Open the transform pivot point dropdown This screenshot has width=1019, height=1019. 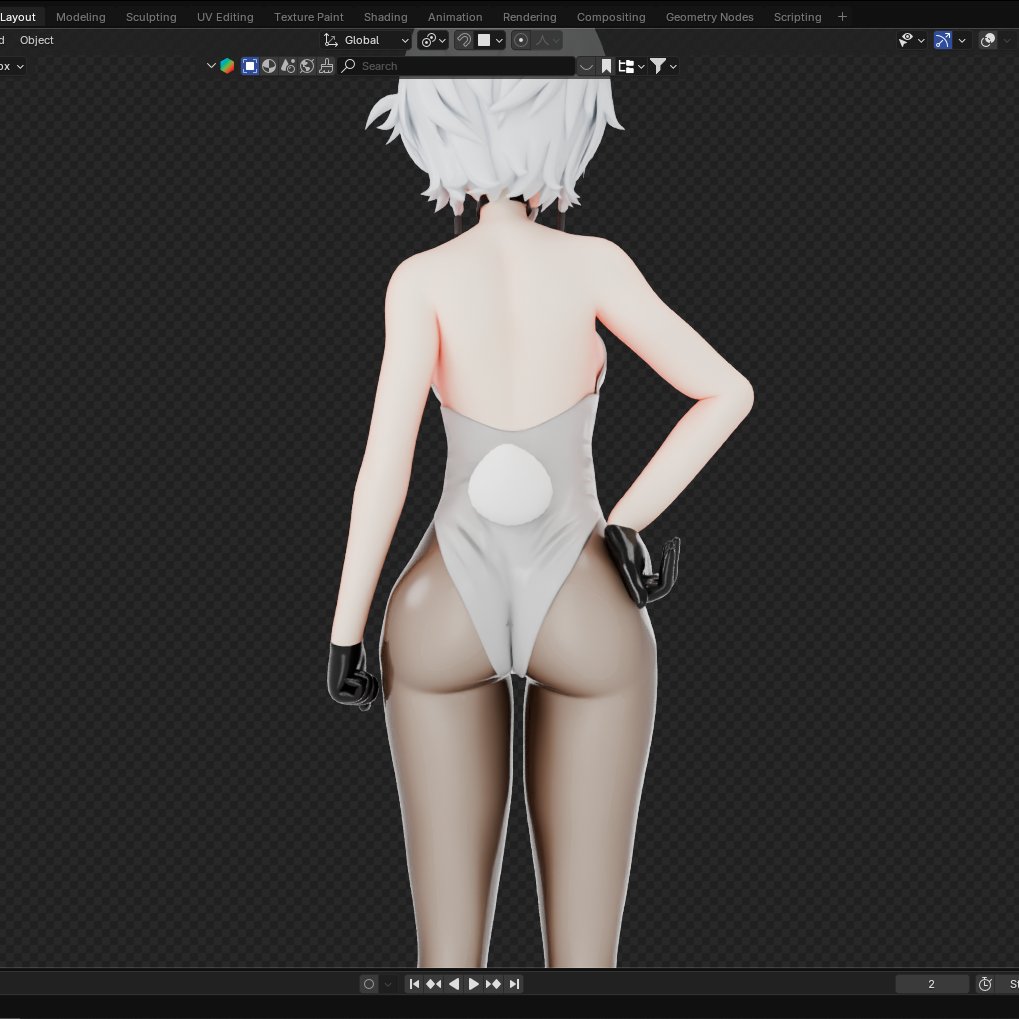[433, 40]
